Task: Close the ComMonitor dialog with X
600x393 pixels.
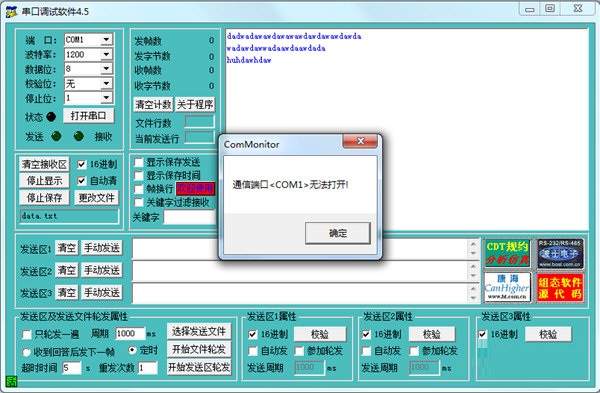Action: (x=360, y=141)
